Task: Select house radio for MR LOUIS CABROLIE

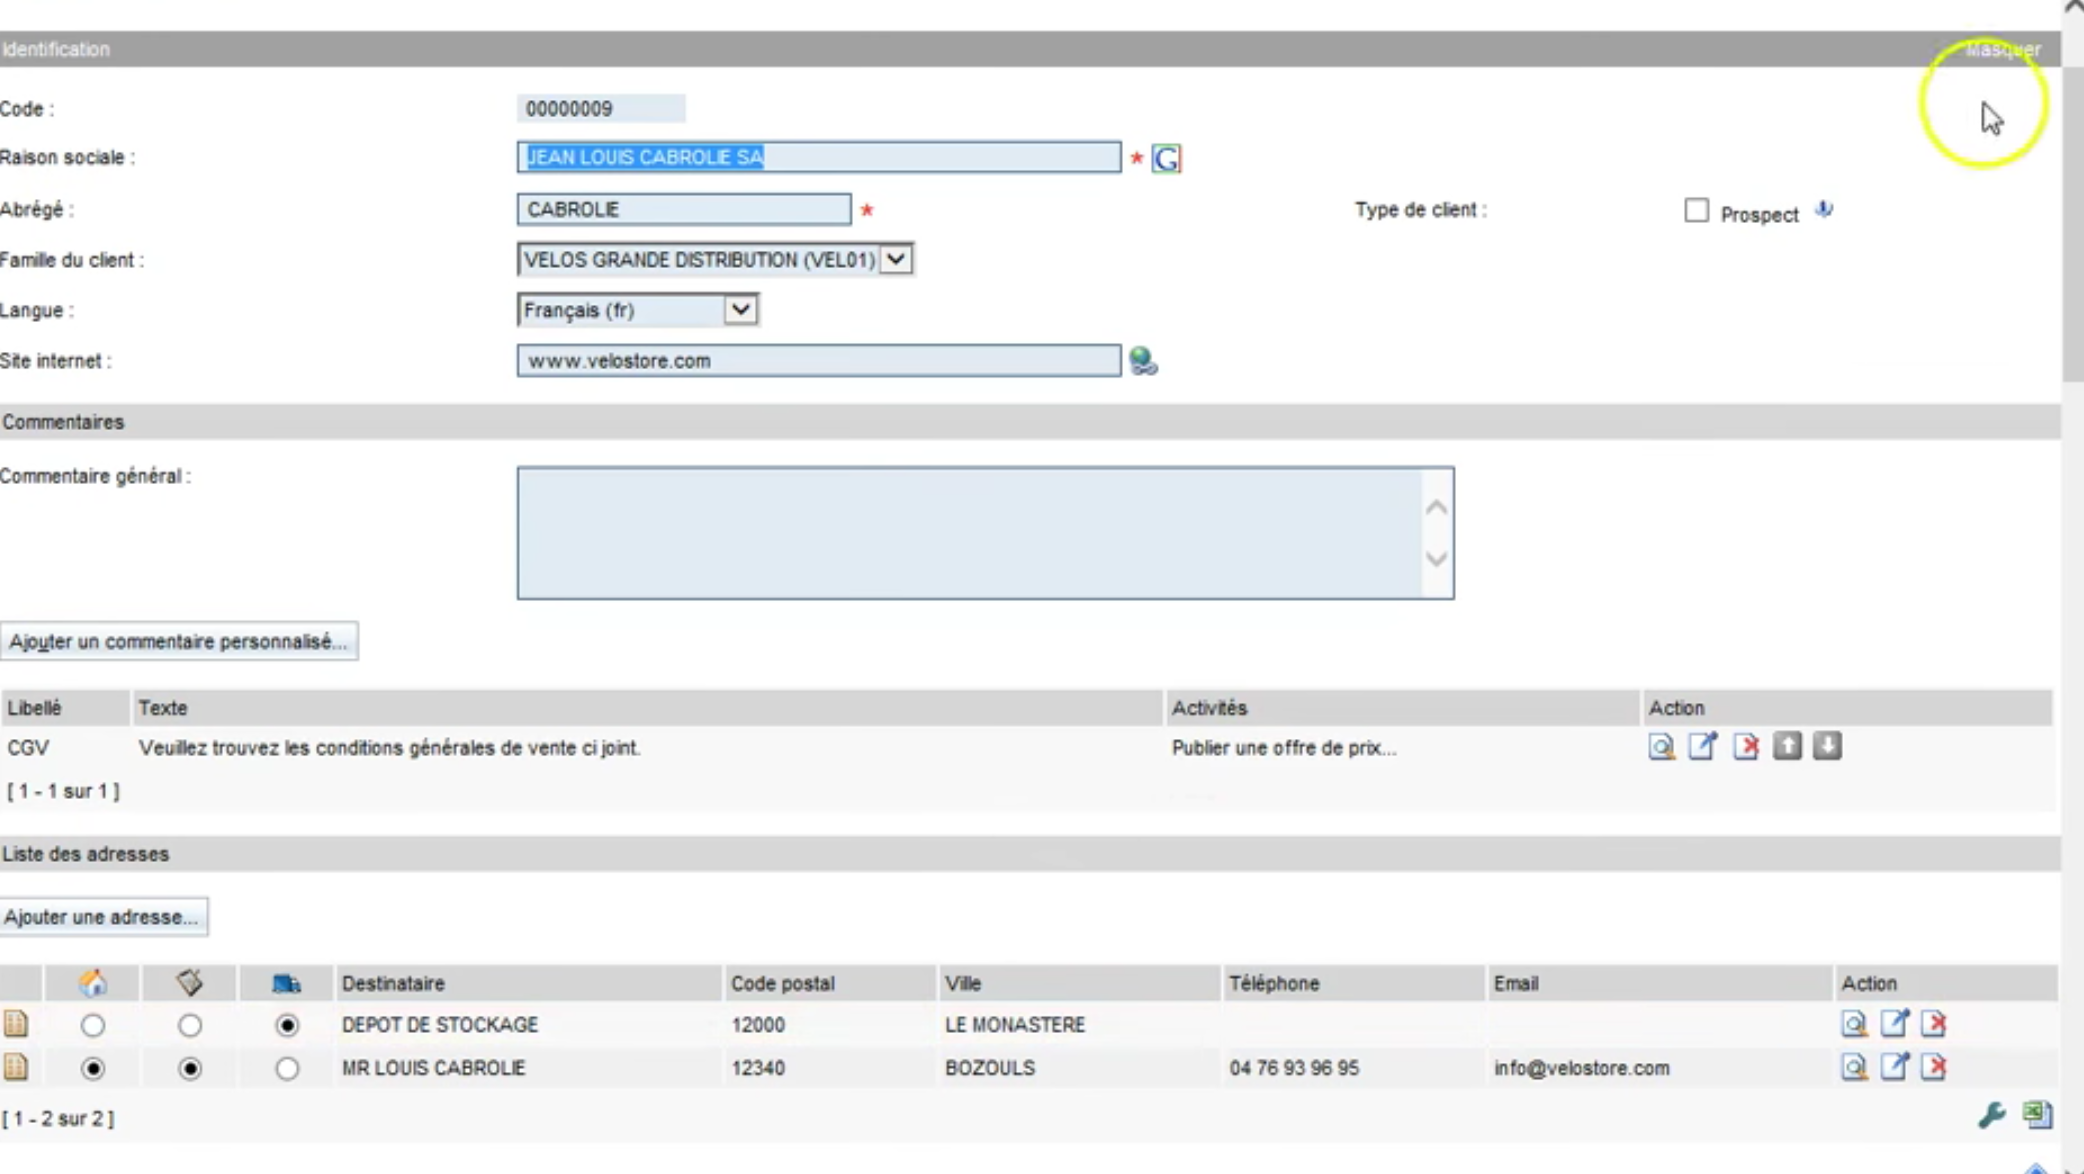Action: pyautogui.click(x=93, y=1068)
